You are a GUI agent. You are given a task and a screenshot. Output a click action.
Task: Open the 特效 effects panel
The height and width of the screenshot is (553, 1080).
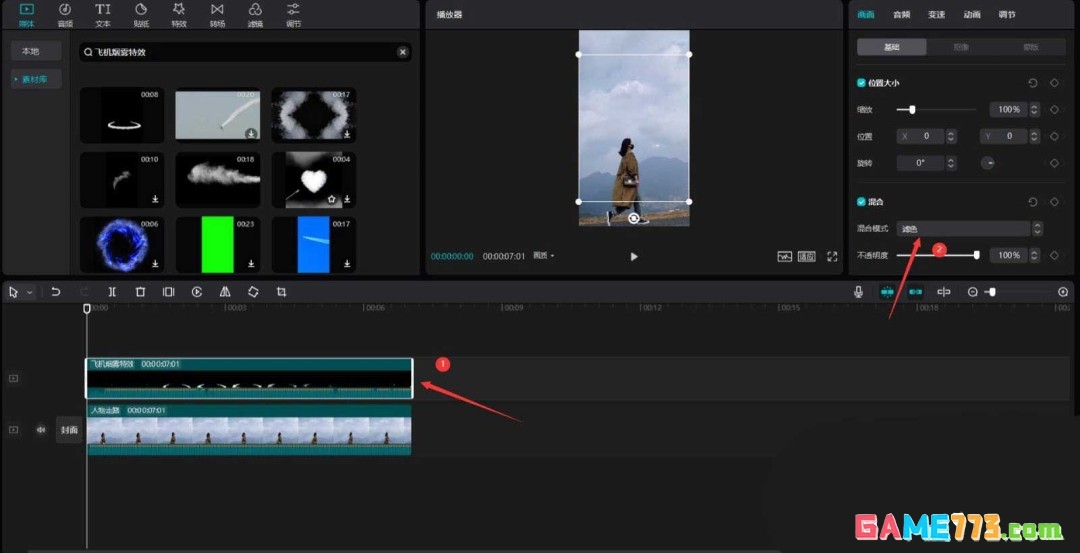(x=179, y=14)
